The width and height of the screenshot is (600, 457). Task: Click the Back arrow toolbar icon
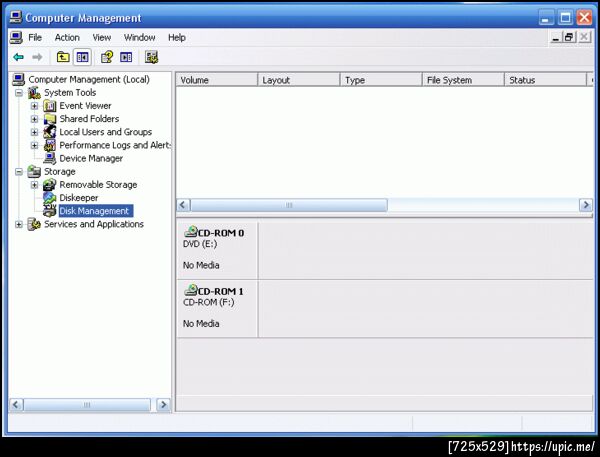click(18, 57)
